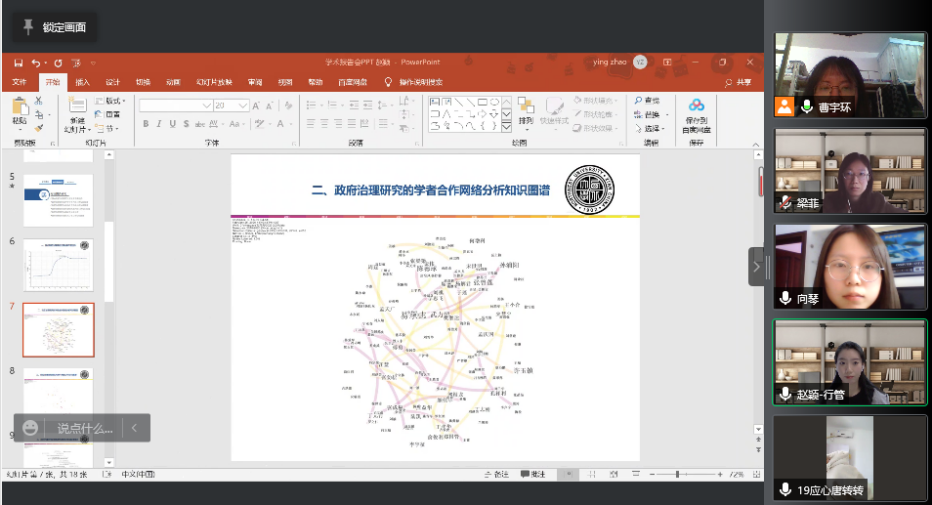Toggle bold formatting button
Viewport: 932px width, 505px height.
tap(146, 124)
